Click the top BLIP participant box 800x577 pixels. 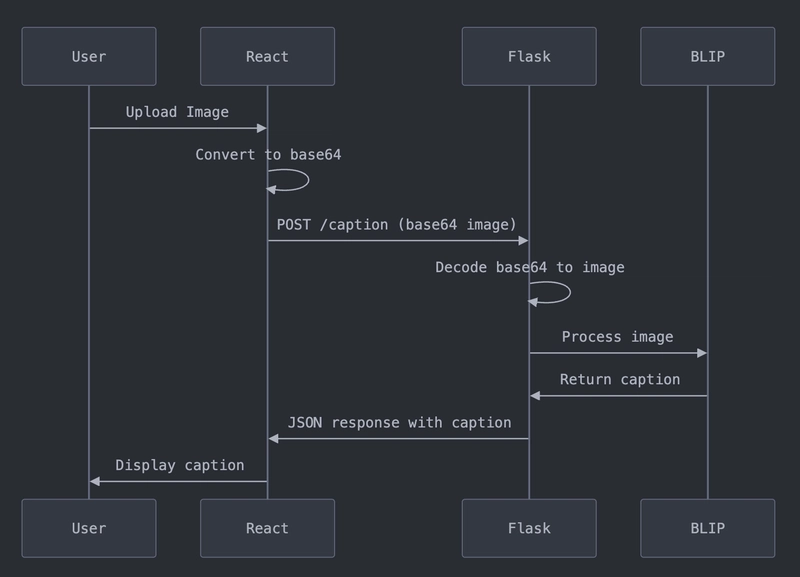click(x=708, y=56)
